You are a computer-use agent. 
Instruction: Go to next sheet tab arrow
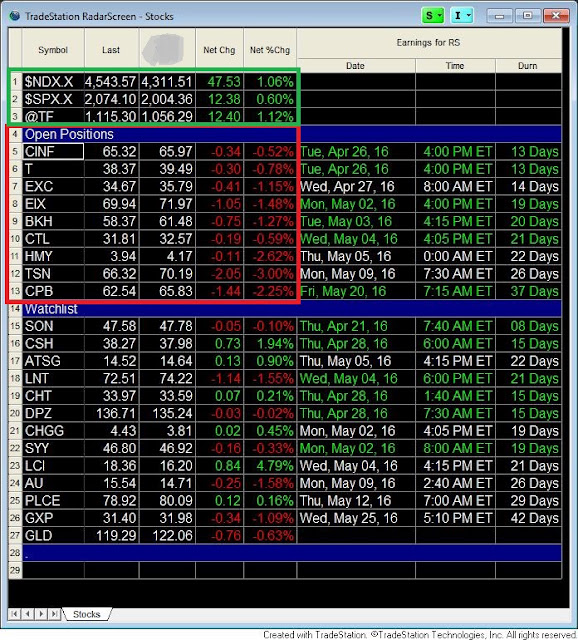[41, 614]
